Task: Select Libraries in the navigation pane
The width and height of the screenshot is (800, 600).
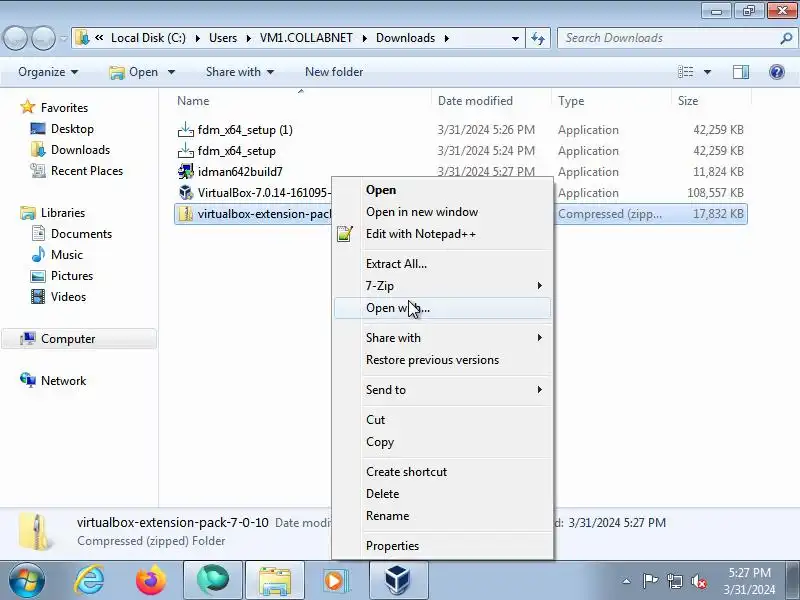Action: [x=63, y=213]
